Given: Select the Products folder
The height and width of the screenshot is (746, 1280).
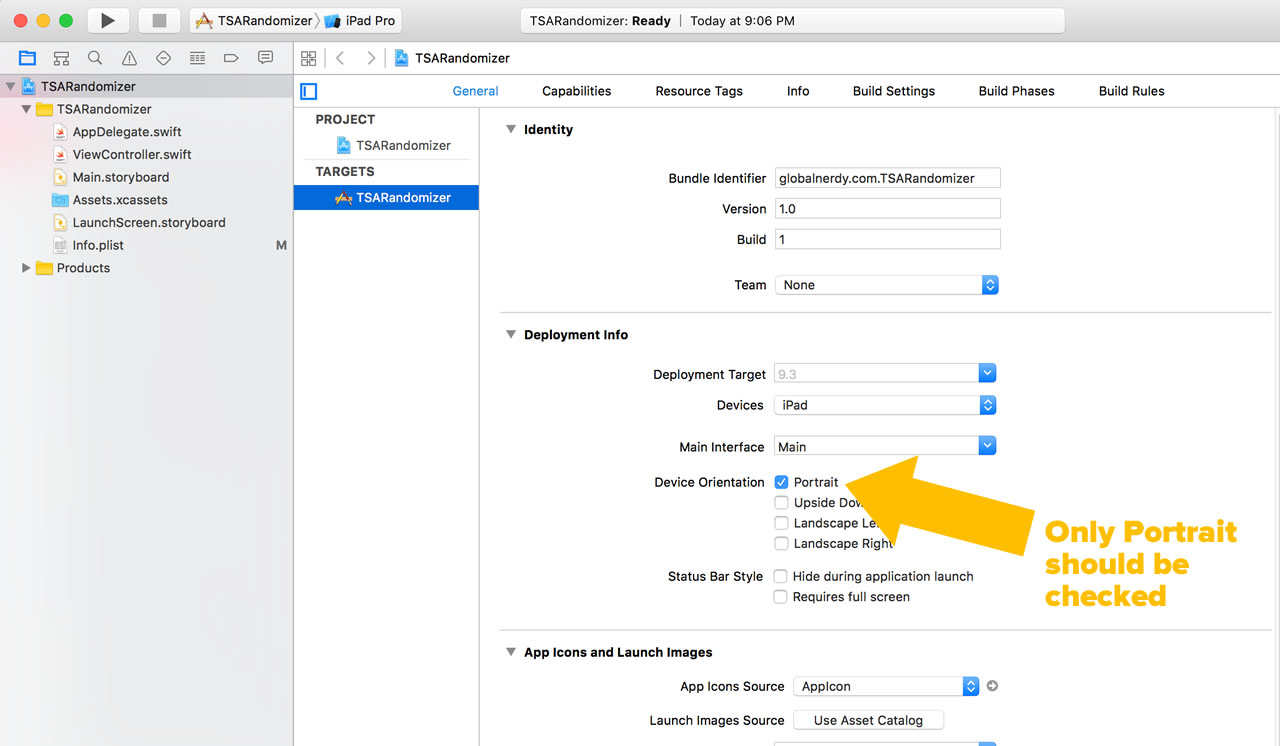Looking at the screenshot, I should coord(83,268).
